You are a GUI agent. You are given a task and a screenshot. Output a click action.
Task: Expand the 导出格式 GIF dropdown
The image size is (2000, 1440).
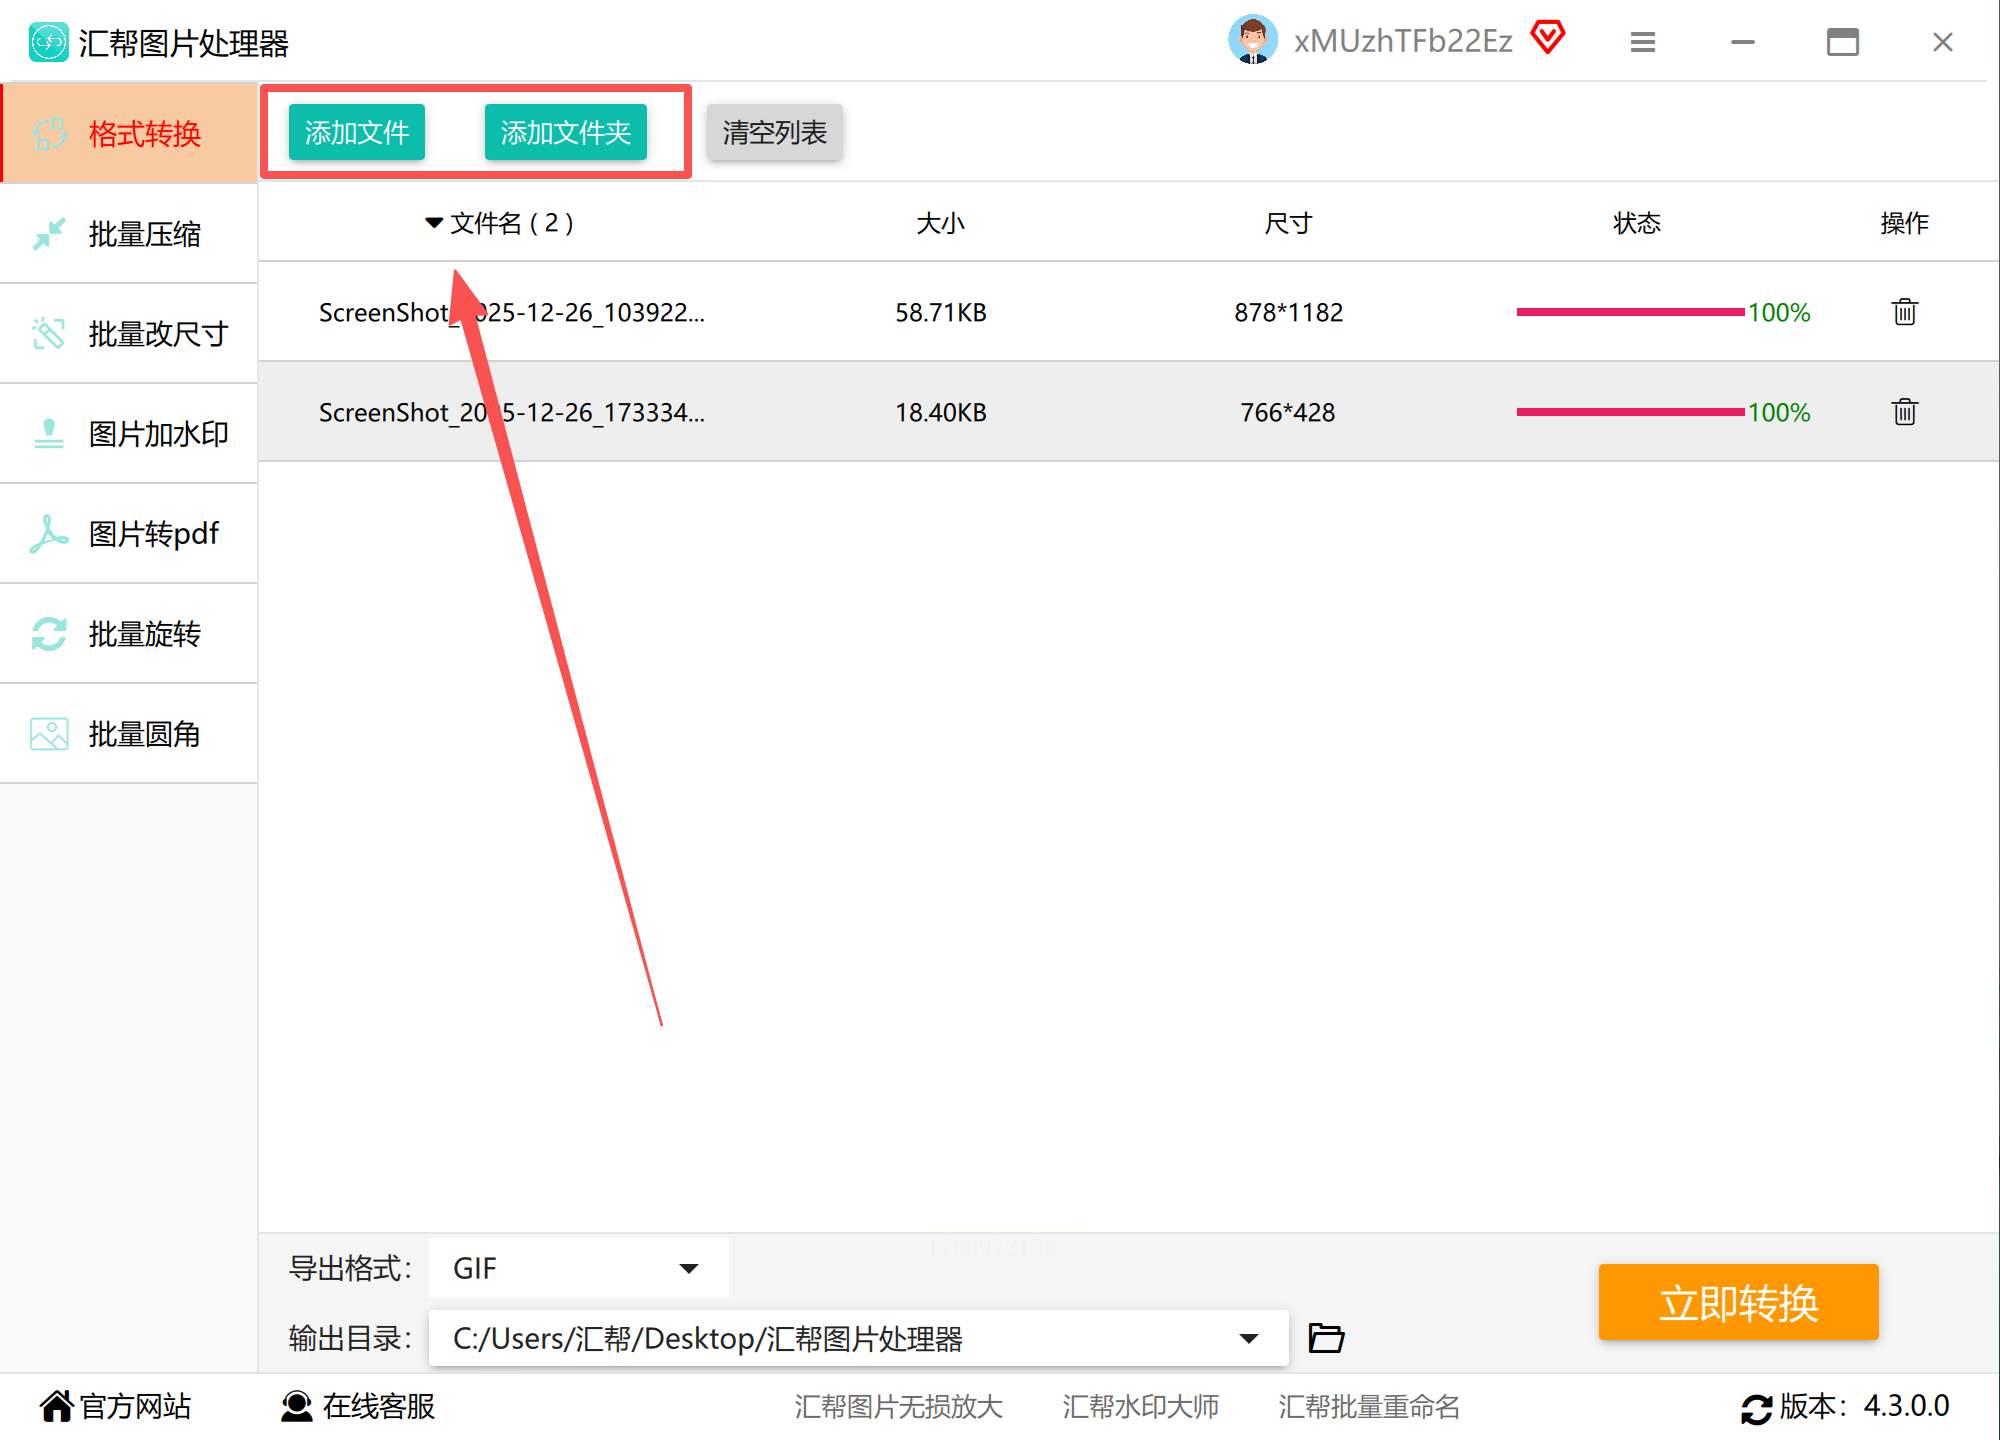click(x=688, y=1268)
